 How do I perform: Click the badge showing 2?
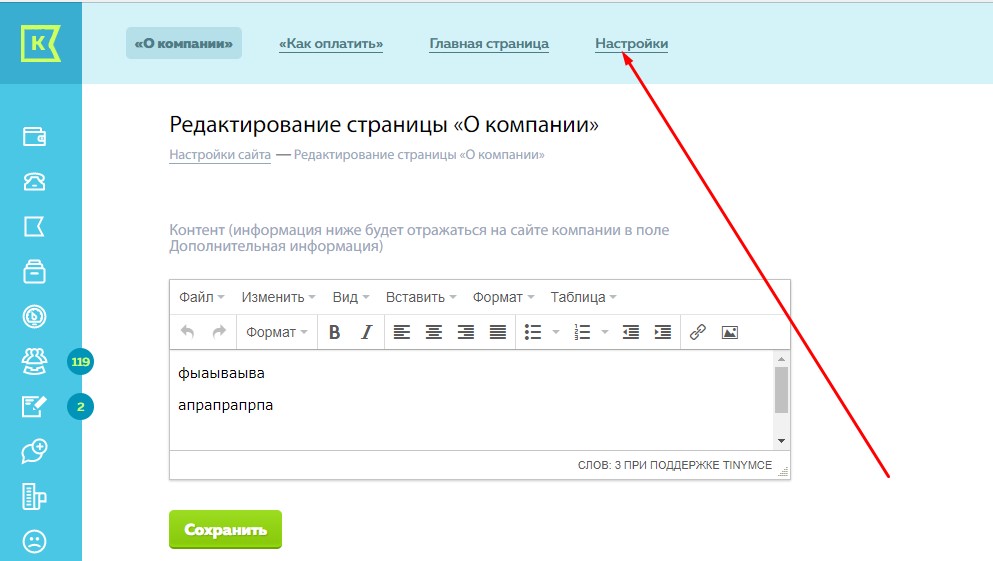click(x=80, y=407)
